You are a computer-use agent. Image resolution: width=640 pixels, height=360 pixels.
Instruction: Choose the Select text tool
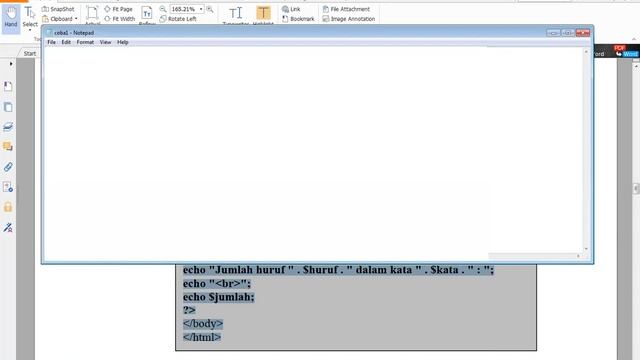[x=30, y=16]
